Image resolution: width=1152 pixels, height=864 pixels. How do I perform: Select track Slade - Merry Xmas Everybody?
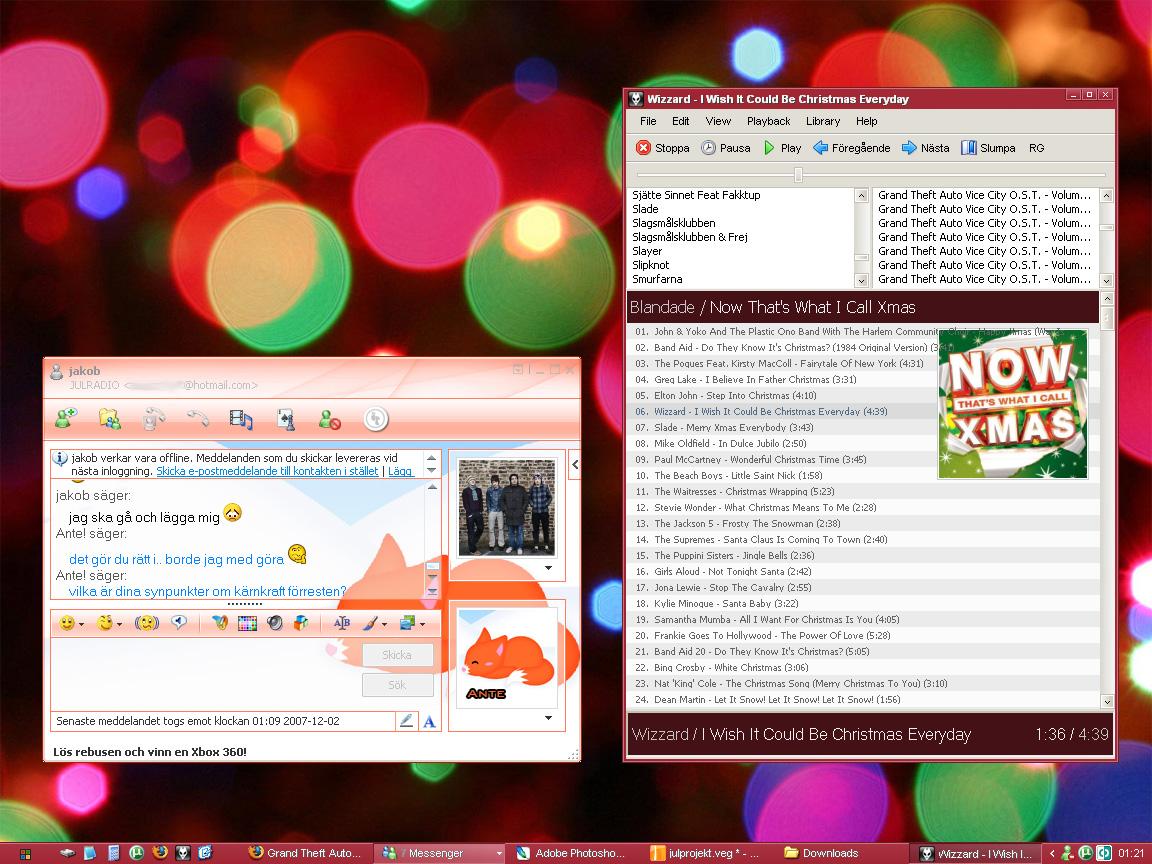724,428
